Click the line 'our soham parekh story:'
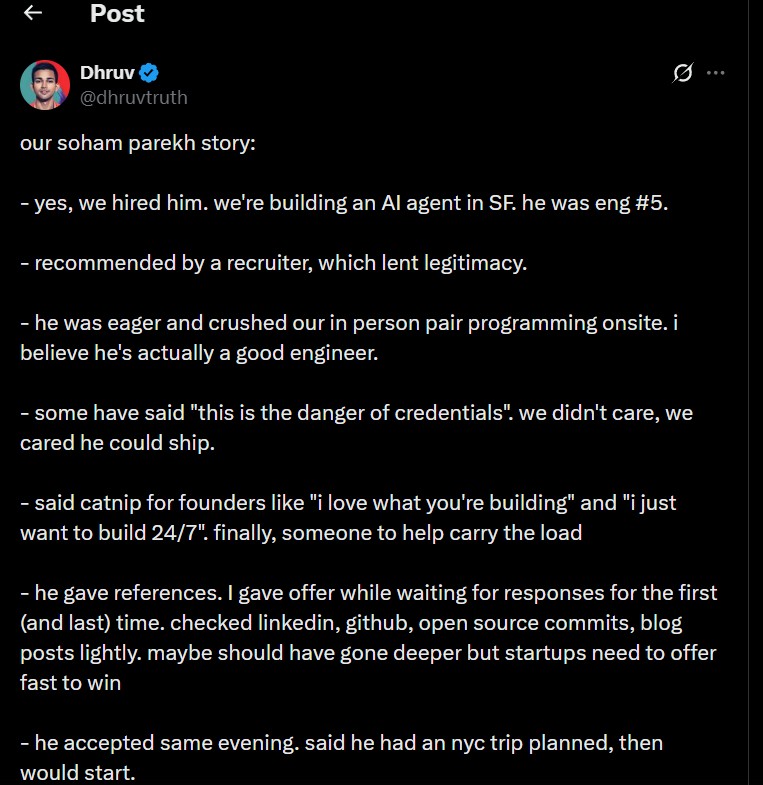 (x=138, y=143)
